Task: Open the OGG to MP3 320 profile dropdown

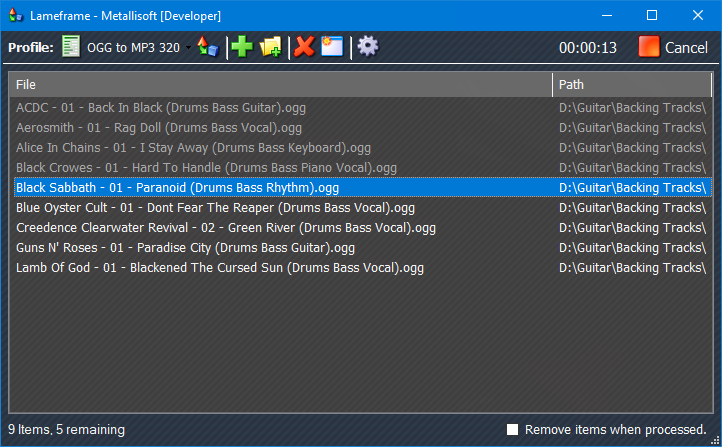Action: coord(188,47)
